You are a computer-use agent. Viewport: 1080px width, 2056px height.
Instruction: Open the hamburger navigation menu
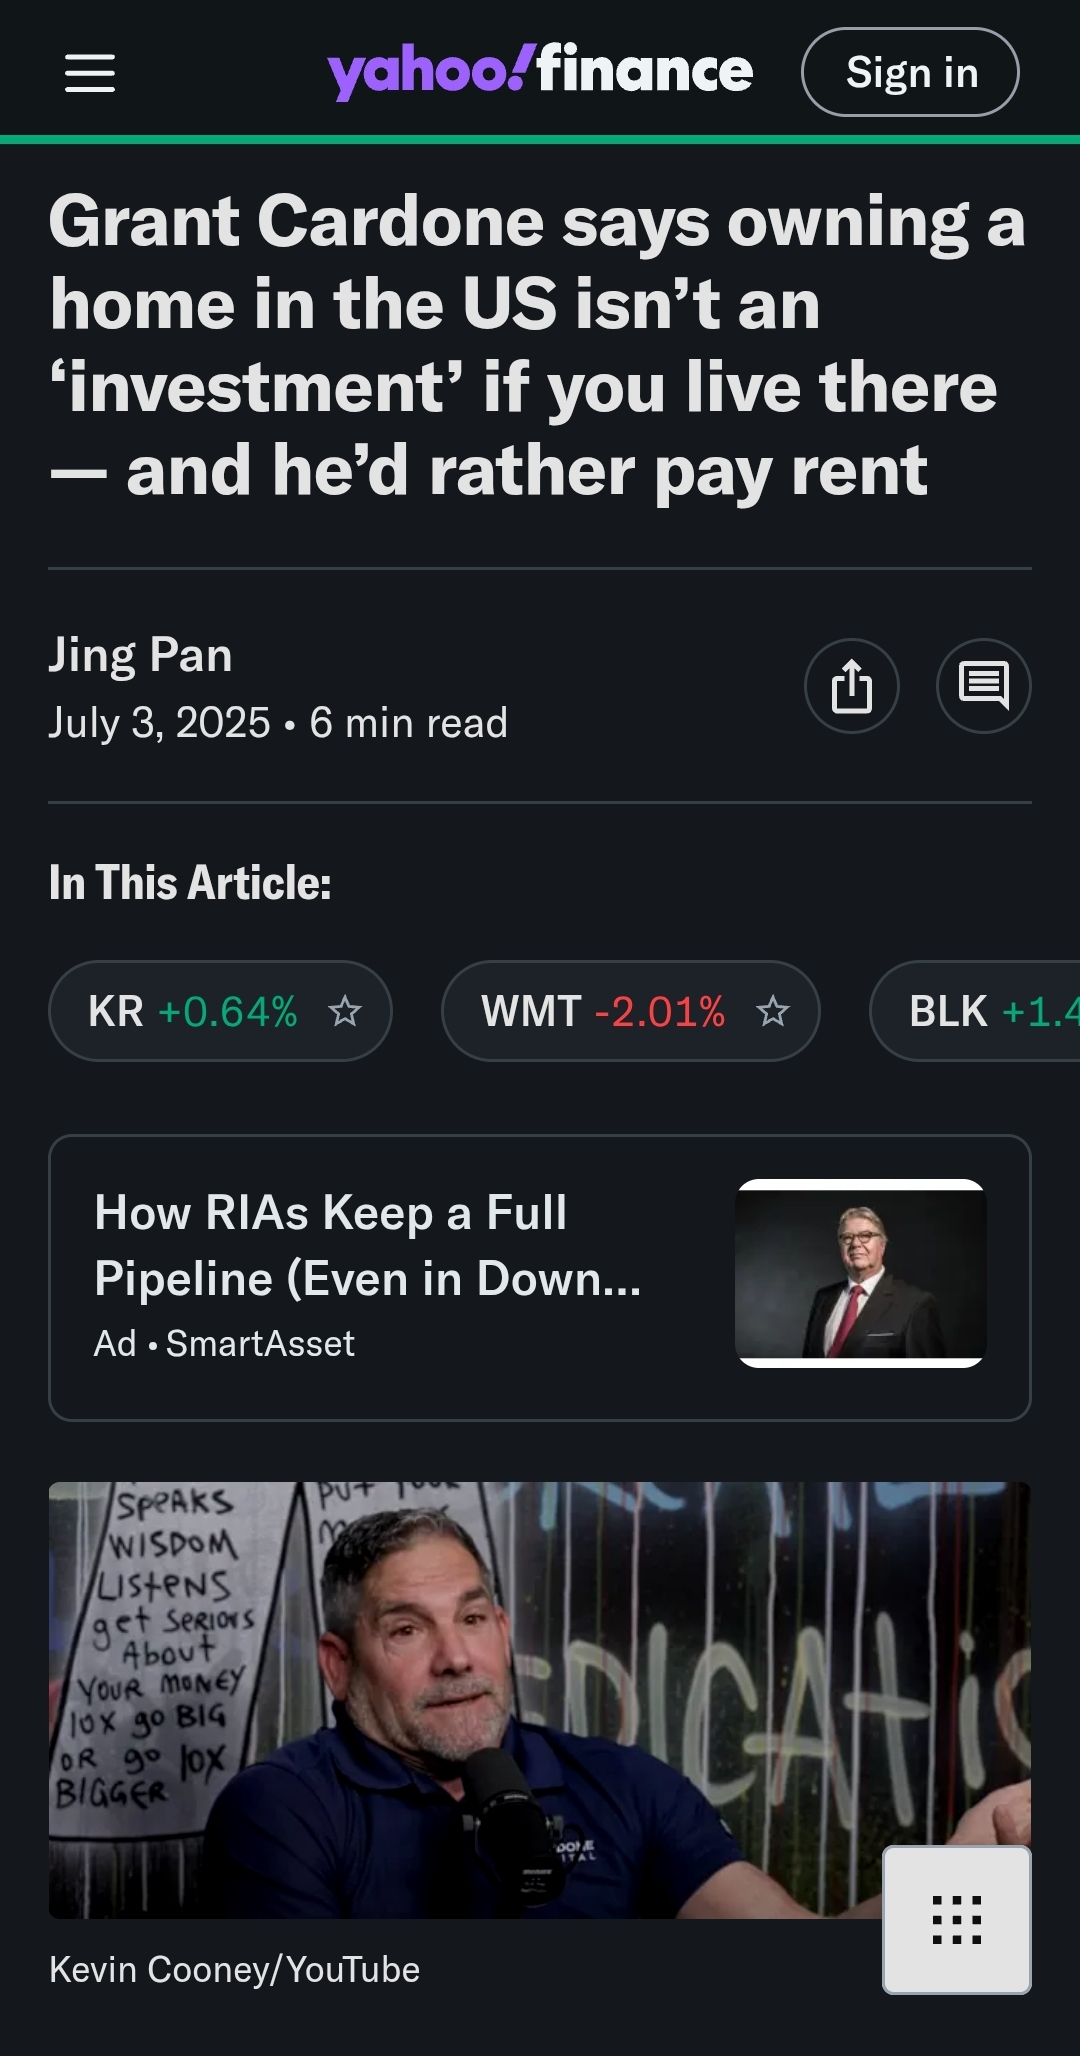click(90, 73)
